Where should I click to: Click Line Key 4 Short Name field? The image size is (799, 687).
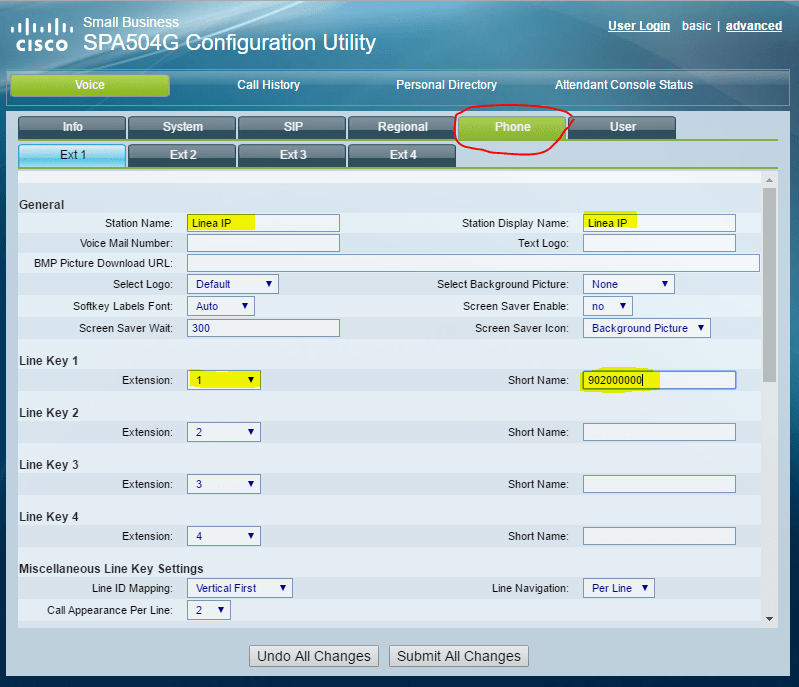click(x=659, y=536)
